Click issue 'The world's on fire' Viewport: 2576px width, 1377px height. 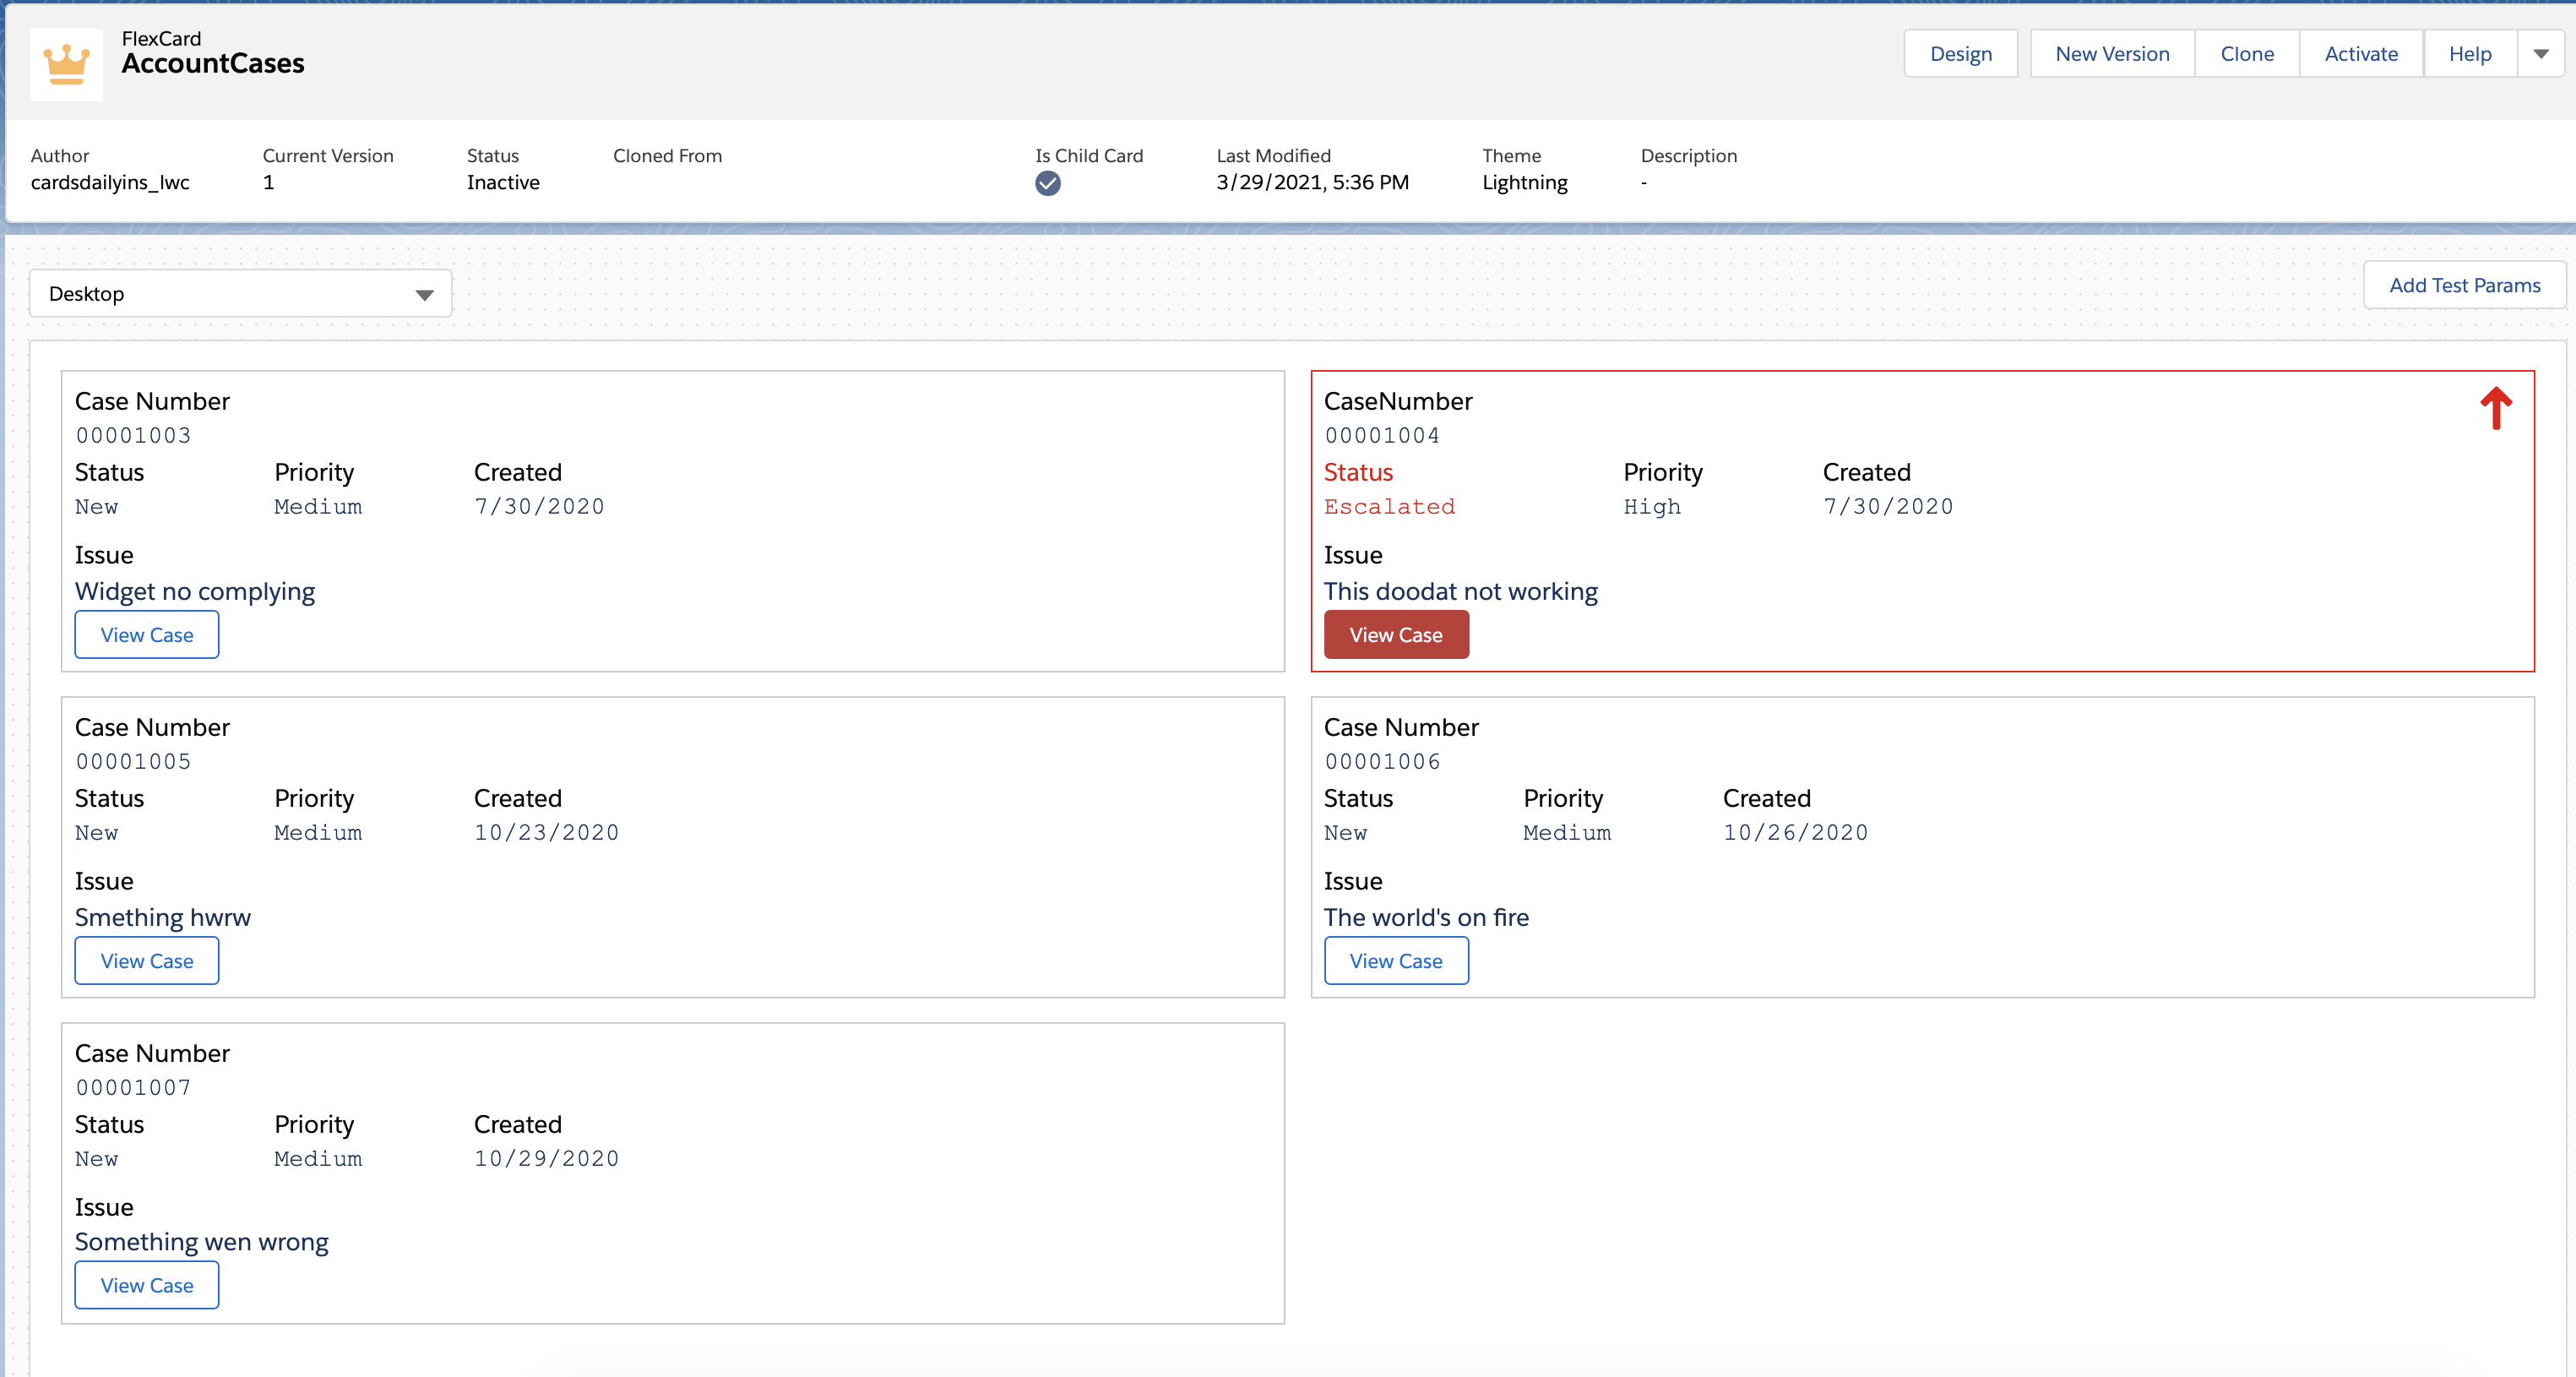pos(1426,918)
